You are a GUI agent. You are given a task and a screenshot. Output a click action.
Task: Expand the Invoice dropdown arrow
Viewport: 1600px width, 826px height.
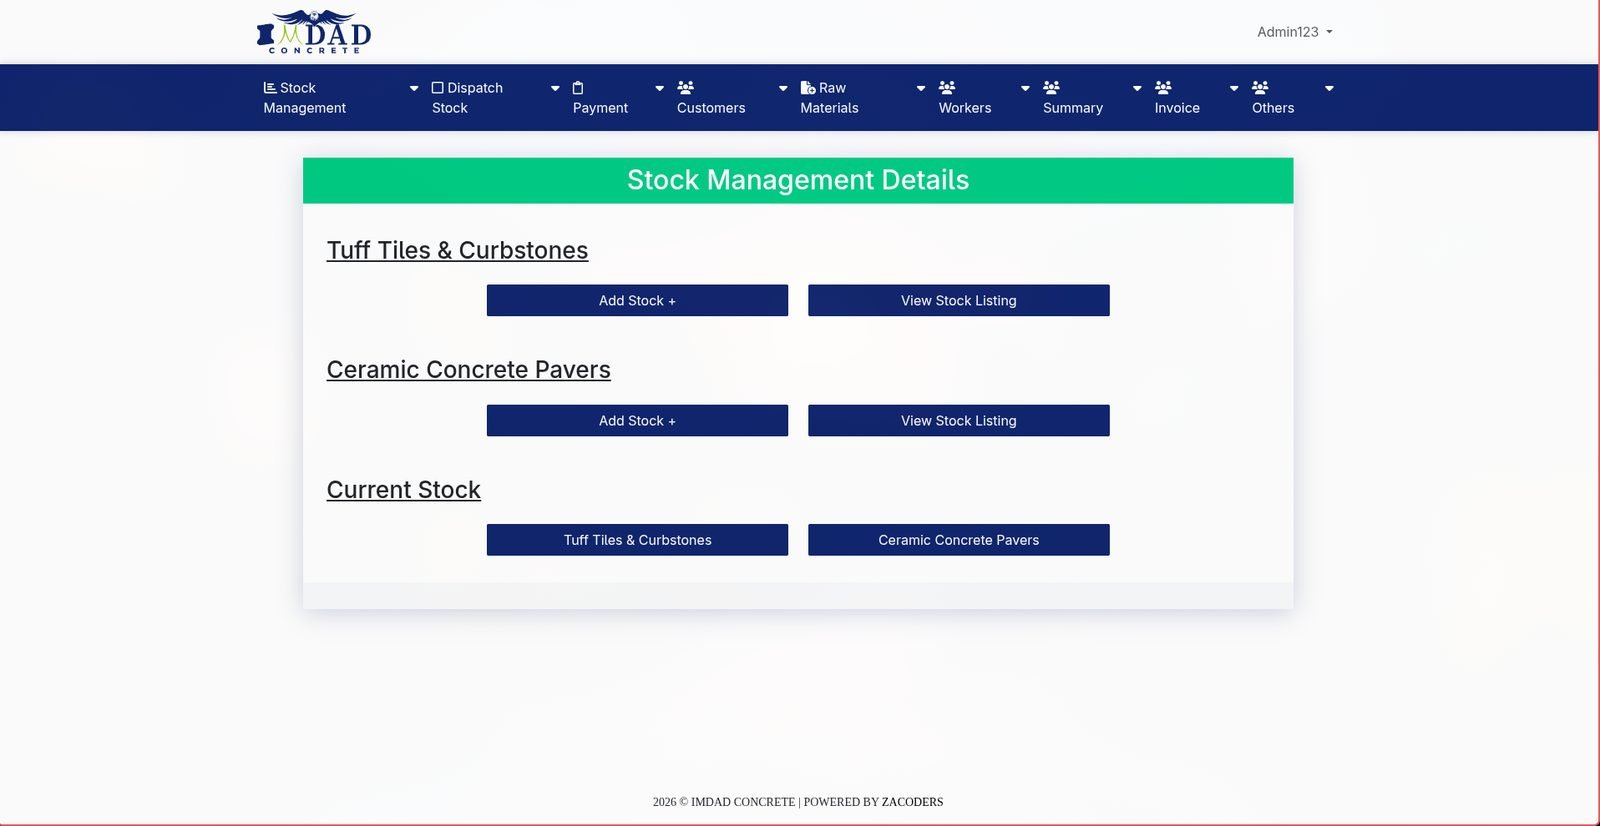tap(1234, 89)
